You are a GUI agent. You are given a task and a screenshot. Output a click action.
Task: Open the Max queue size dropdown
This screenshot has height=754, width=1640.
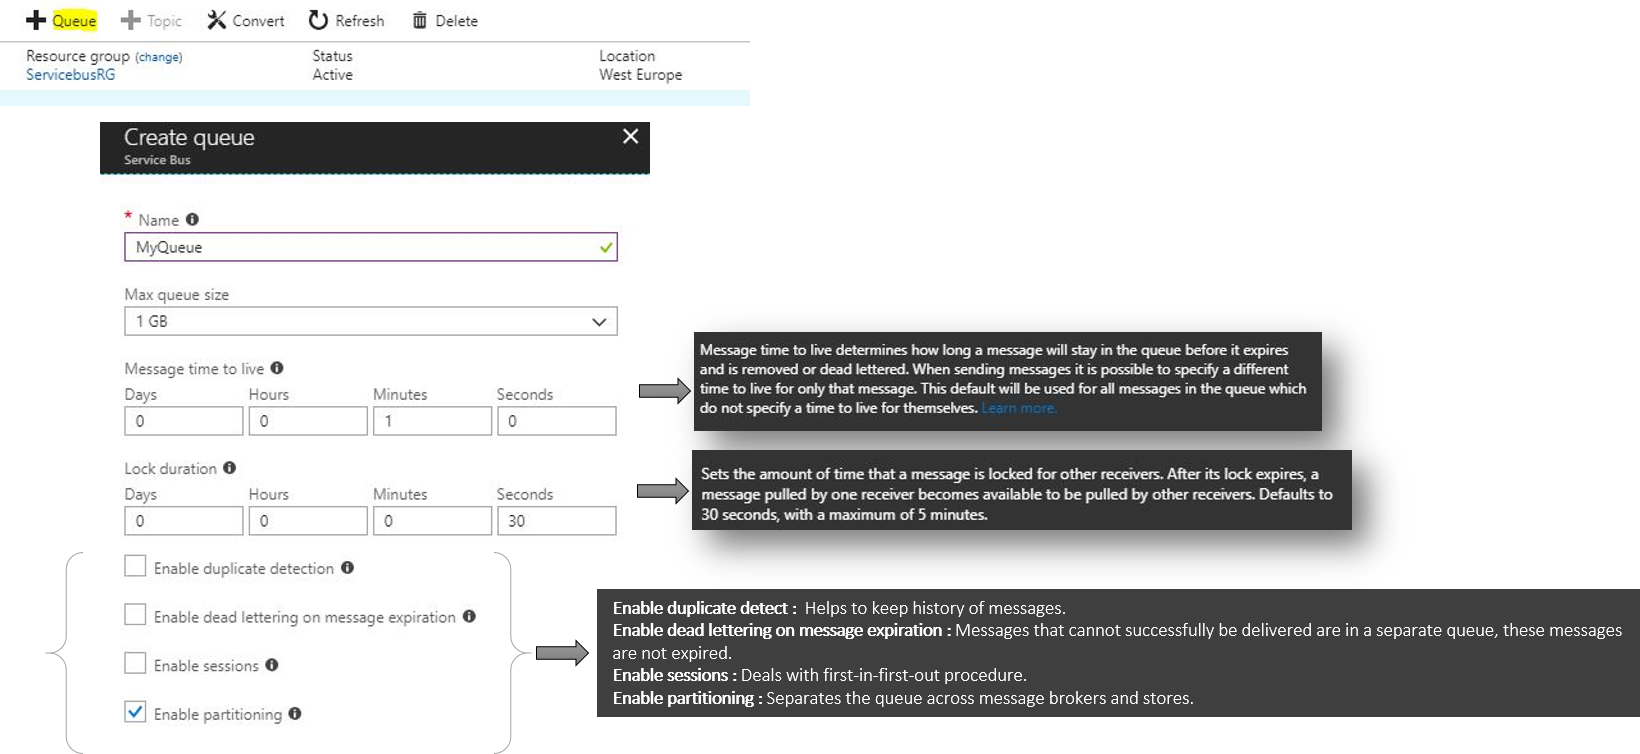[x=371, y=321]
